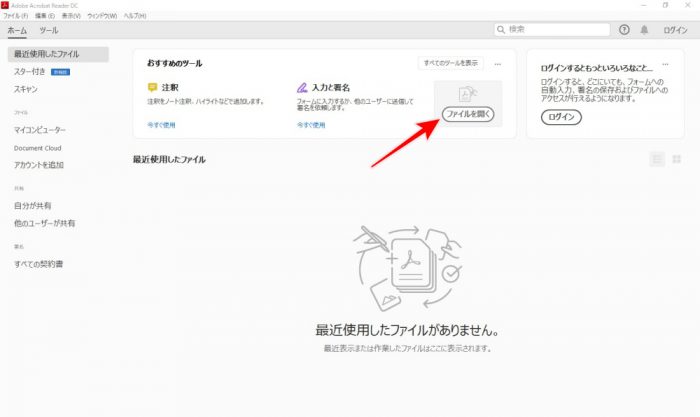Select マイコンピューター in sidebar
Image resolution: width=700 pixels, height=417 pixels.
[40, 130]
